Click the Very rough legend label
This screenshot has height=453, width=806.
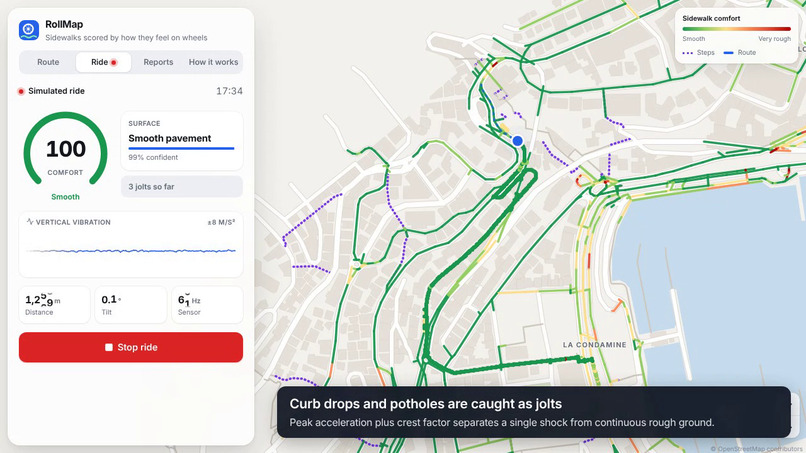point(774,39)
